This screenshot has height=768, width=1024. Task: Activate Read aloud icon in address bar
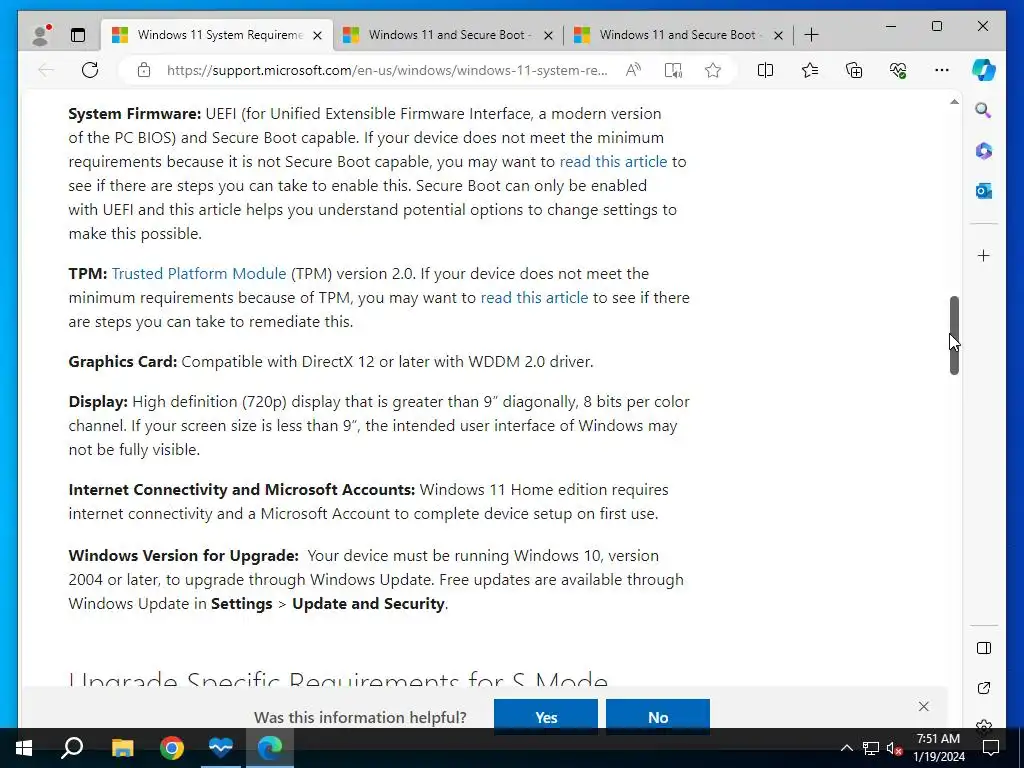pyautogui.click(x=632, y=70)
